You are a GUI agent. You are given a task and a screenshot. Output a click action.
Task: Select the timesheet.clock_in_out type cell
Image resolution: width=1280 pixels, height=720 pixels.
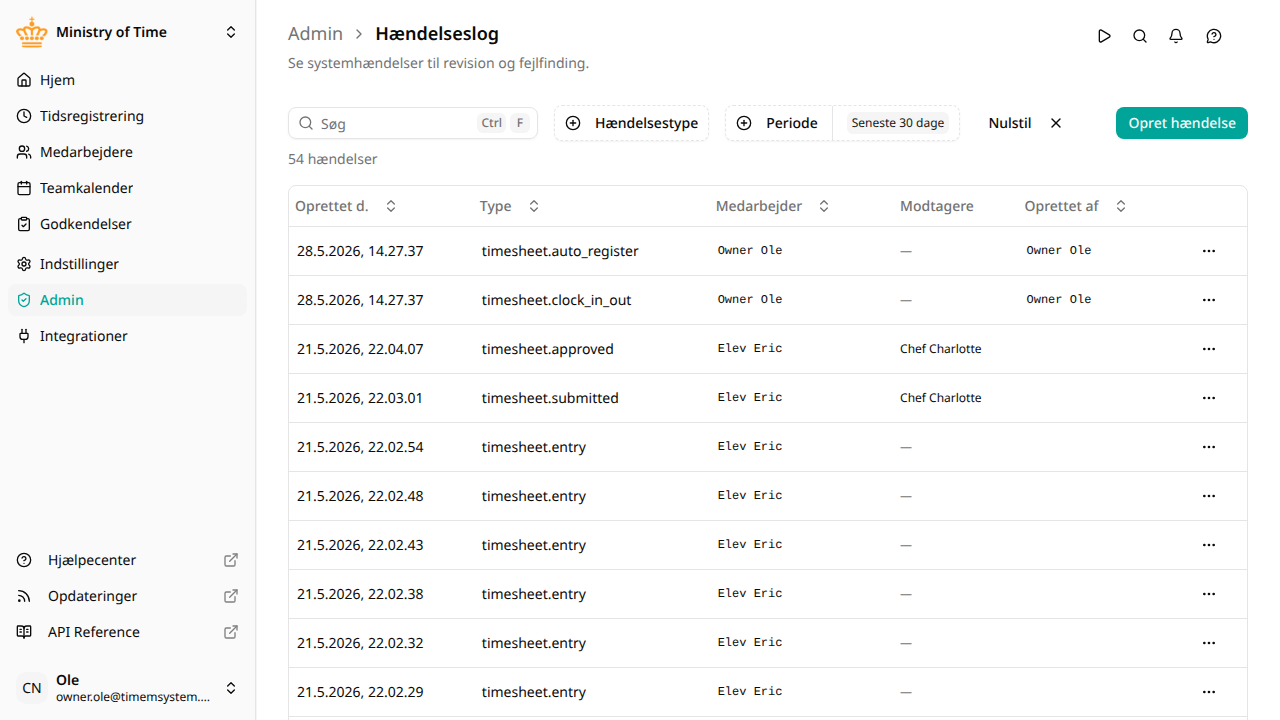coord(556,300)
